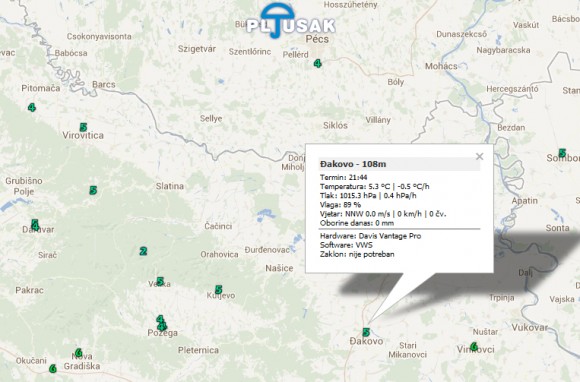580x382 pixels.
Task: Click the Pljusak umbrella logo
Action: tap(291, 21)
